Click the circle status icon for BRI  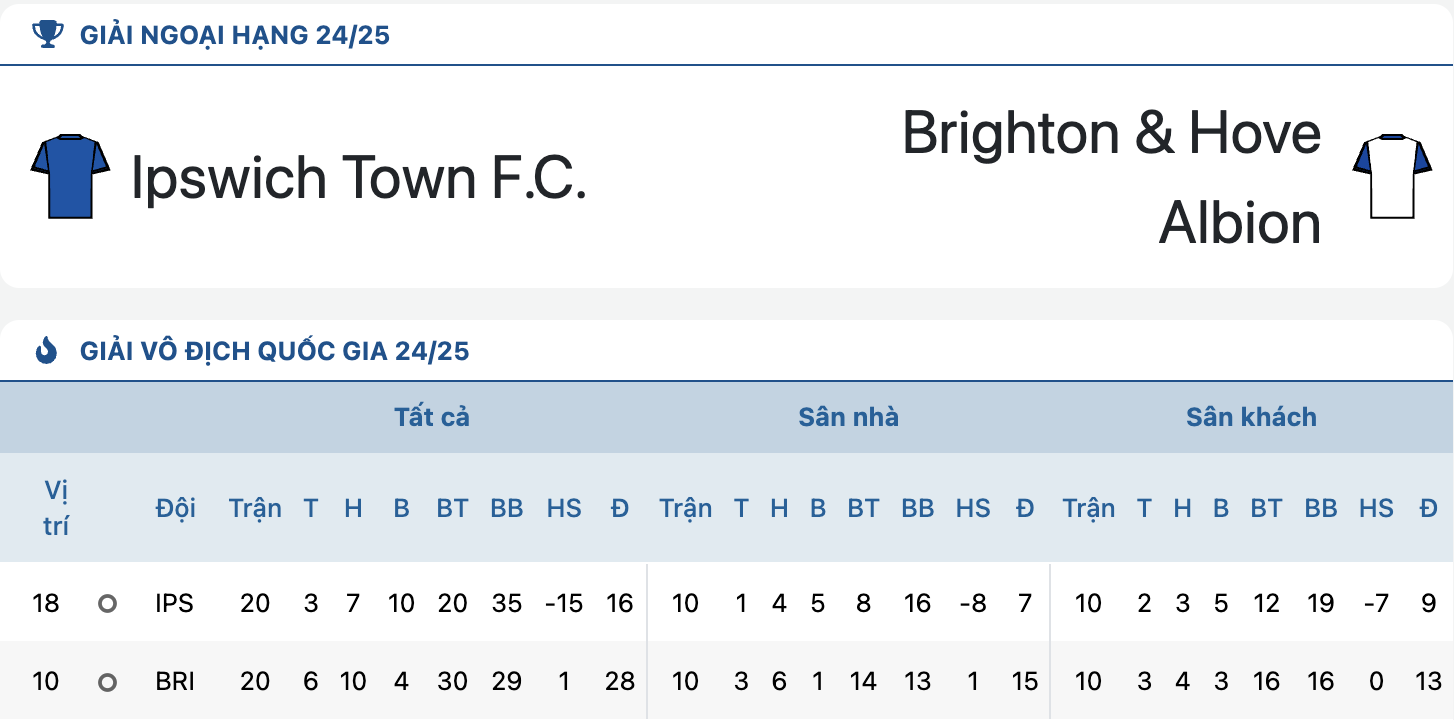(108, 682)
